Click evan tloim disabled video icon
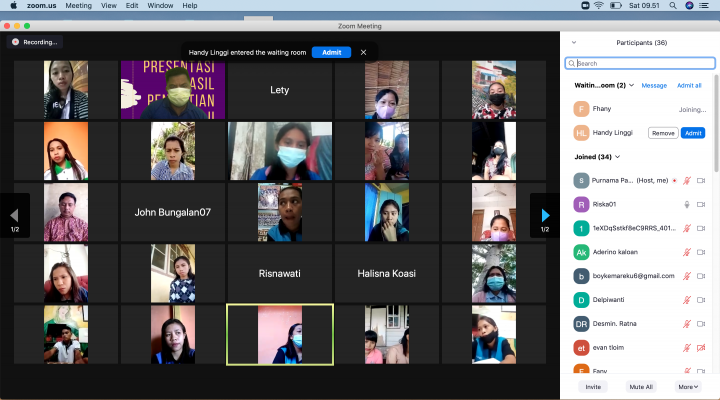The width and height of the screenshot is (720, 400). click(x=701, y=348)
